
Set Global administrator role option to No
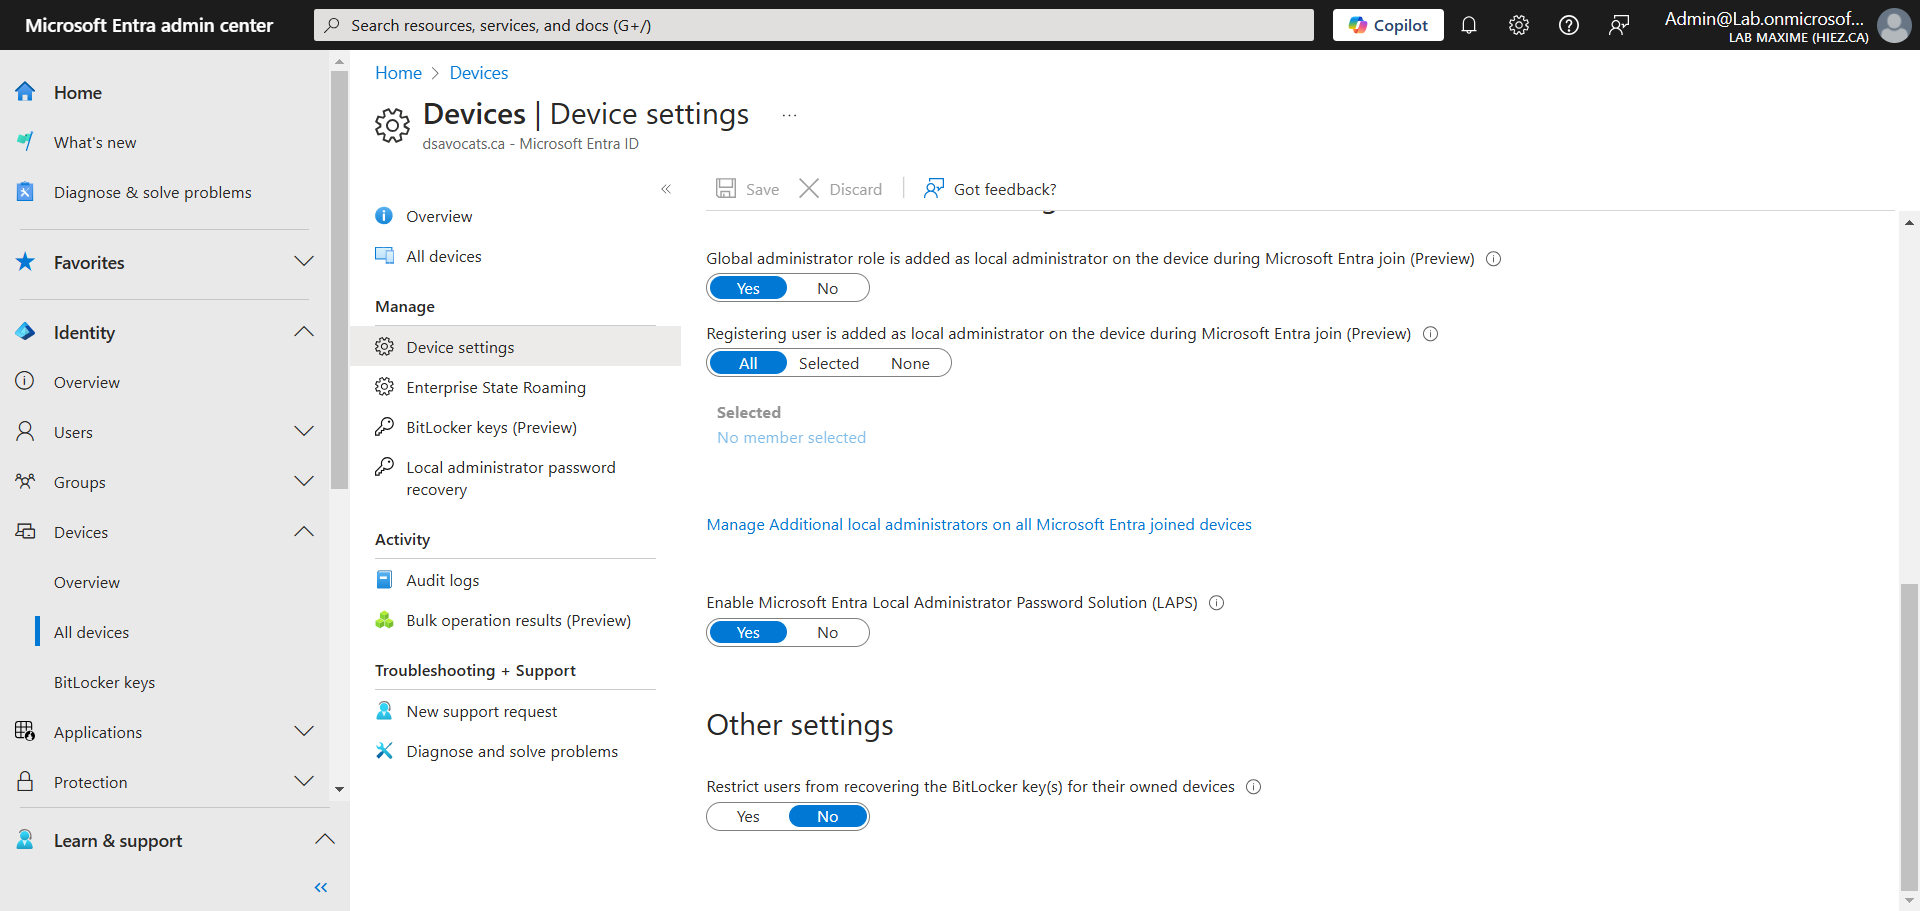[x=828, y=288]
